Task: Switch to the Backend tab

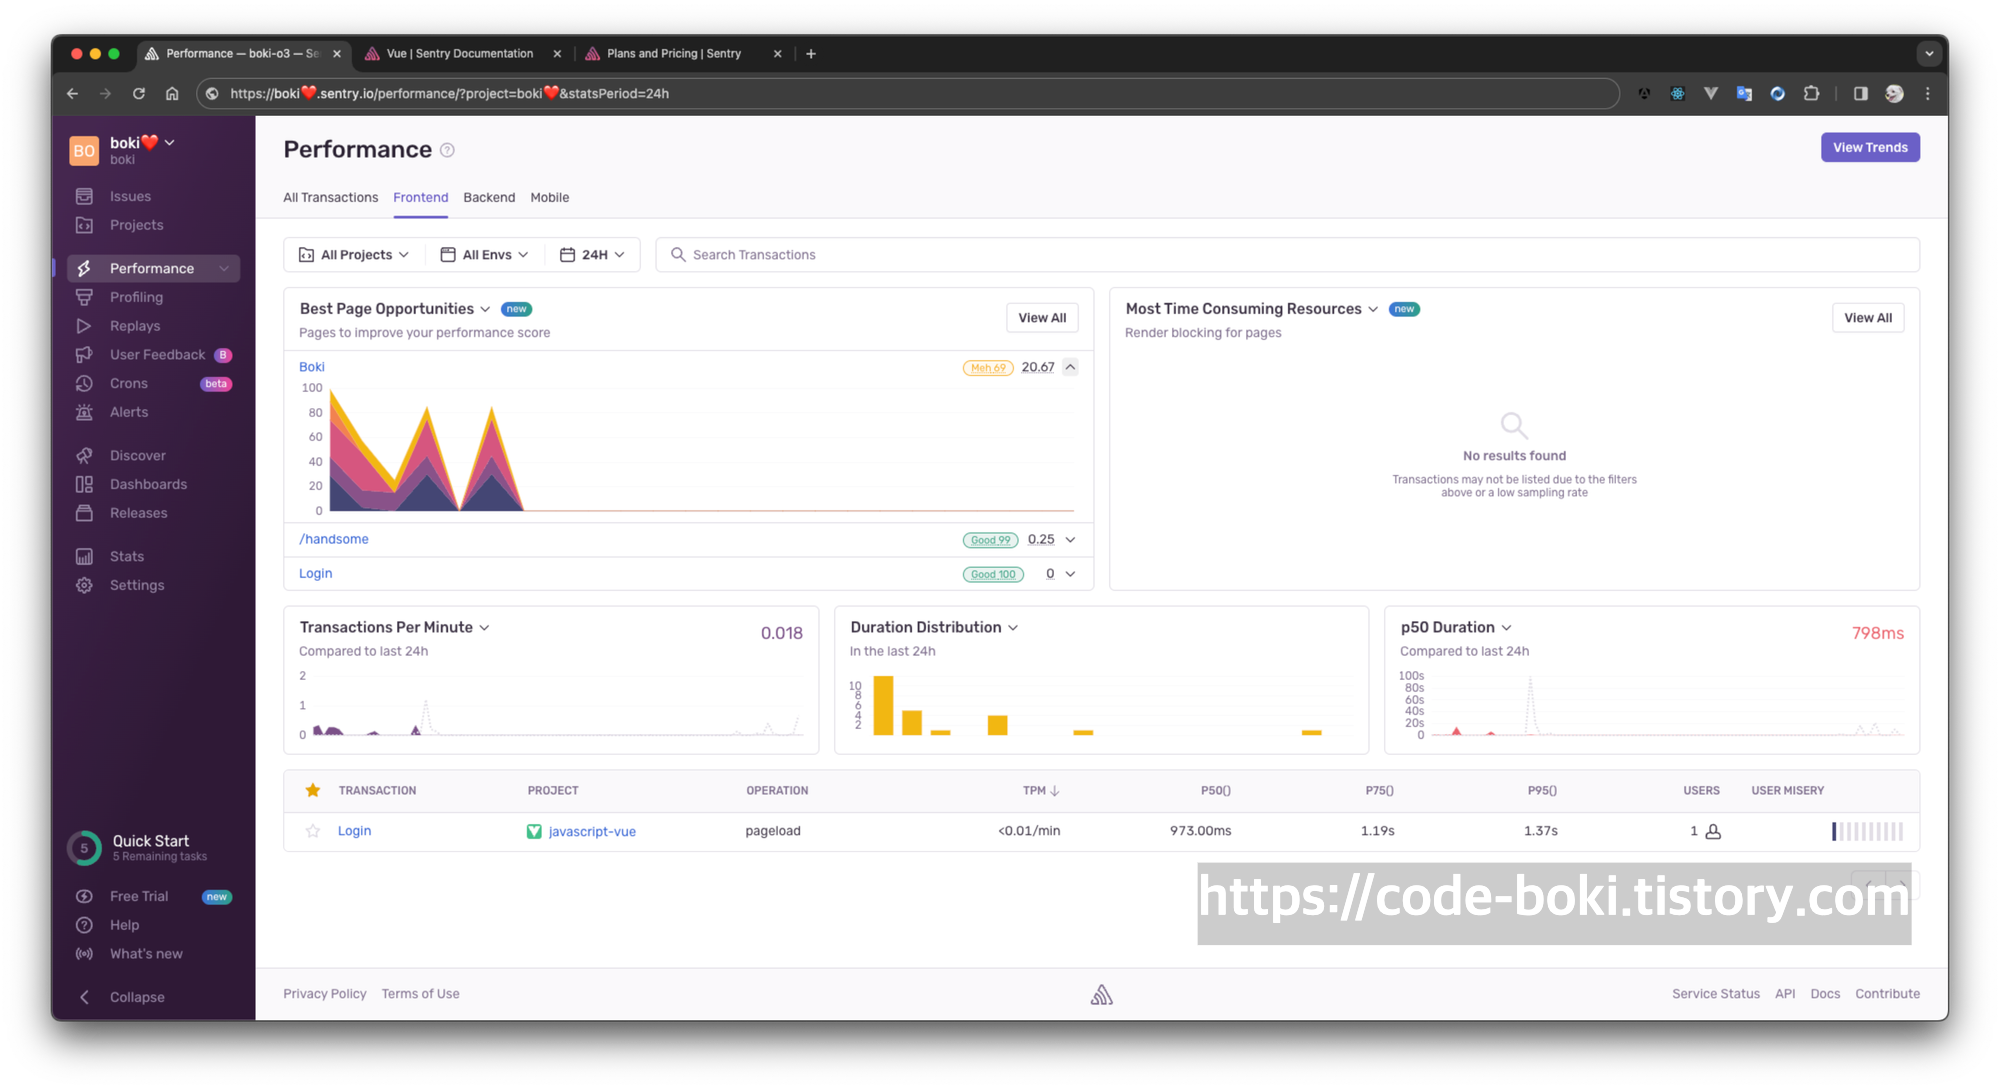Action: [489, 197]
